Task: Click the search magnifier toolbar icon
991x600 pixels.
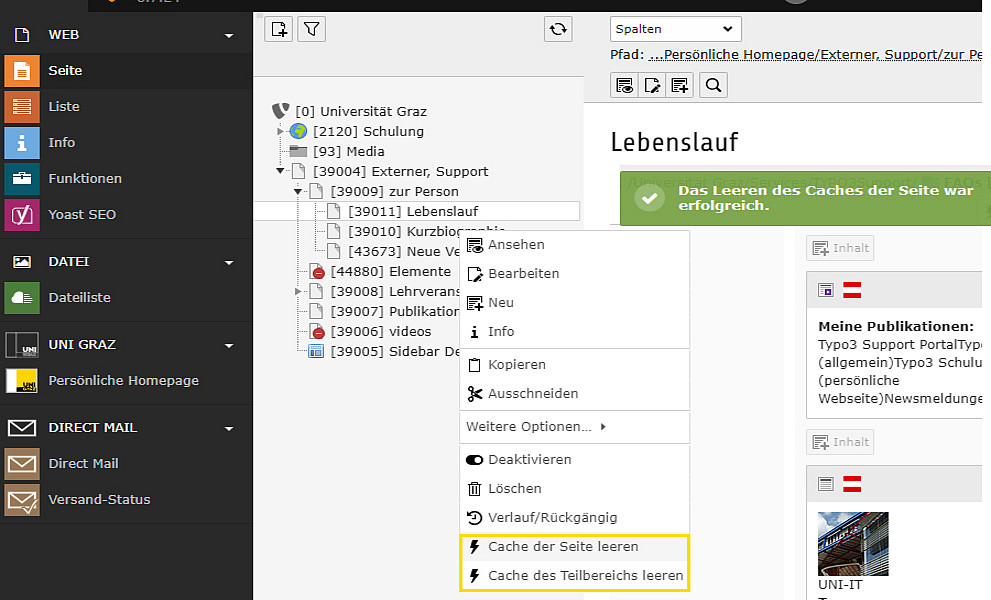Action: tap(714, 85)
